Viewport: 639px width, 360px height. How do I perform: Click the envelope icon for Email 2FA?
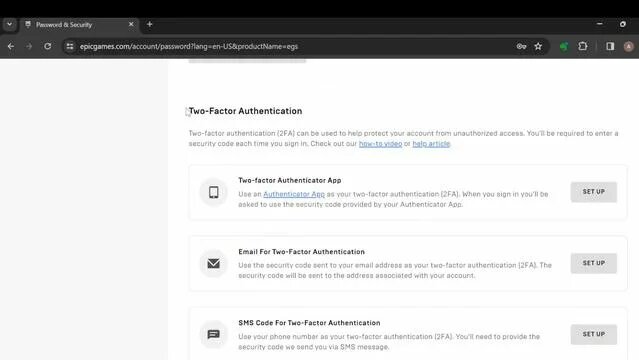click(214, 263)
